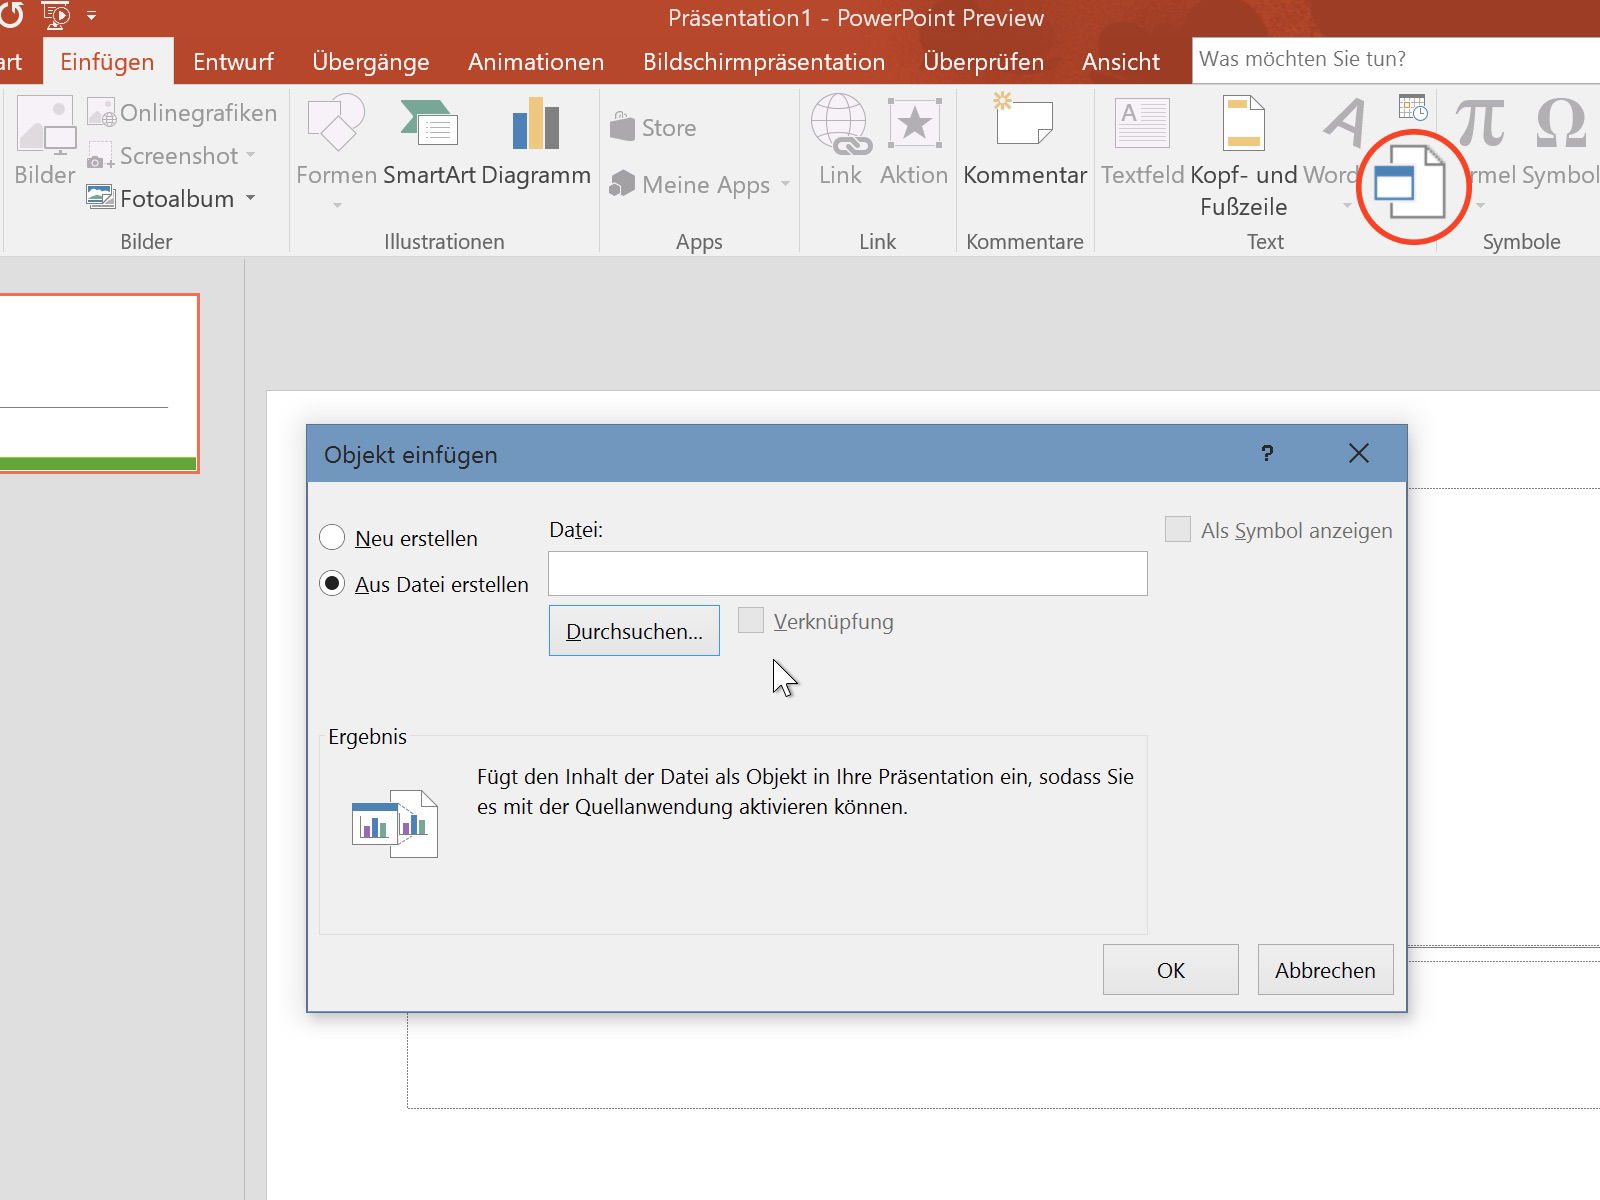Click the help question mark in dialog
Screen dimensions: 1600x1200
pyautogui.click(x=1267, y=453)
